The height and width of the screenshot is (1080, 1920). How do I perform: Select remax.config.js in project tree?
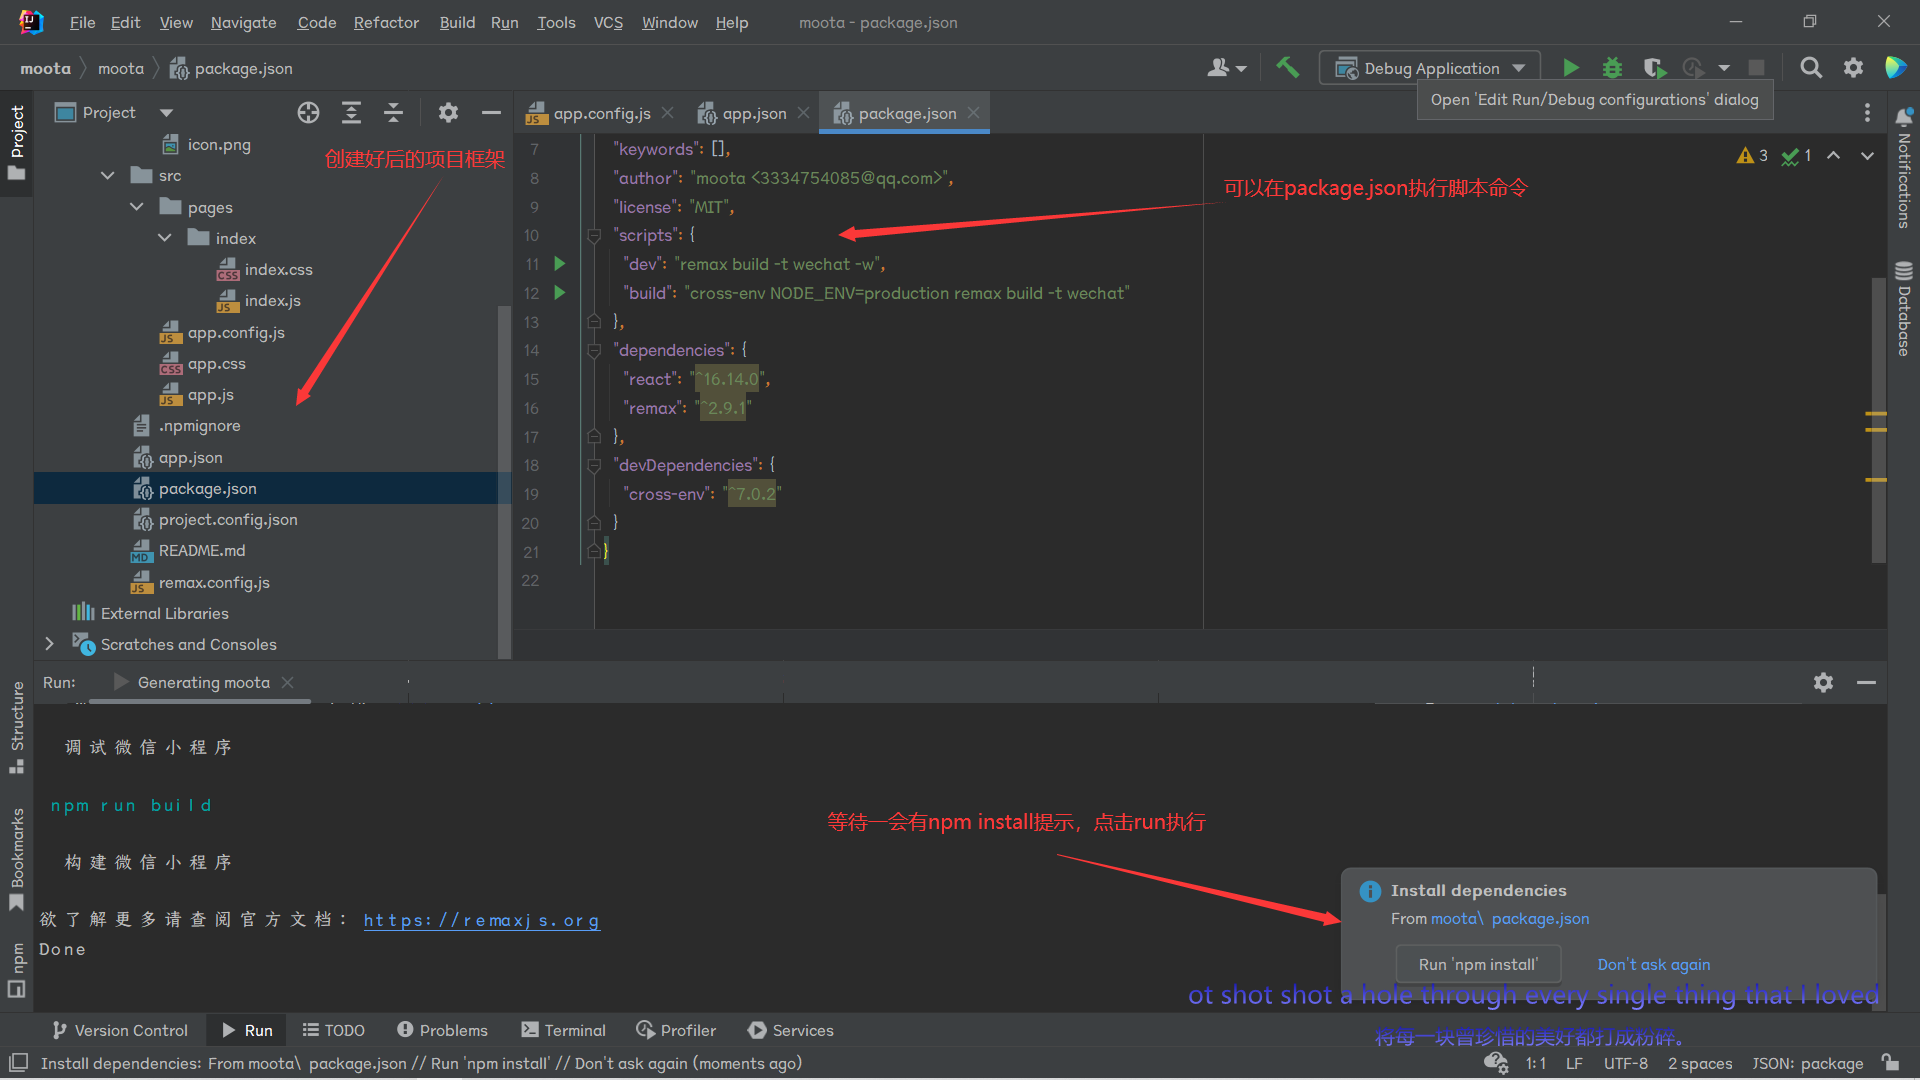point(214,583)
